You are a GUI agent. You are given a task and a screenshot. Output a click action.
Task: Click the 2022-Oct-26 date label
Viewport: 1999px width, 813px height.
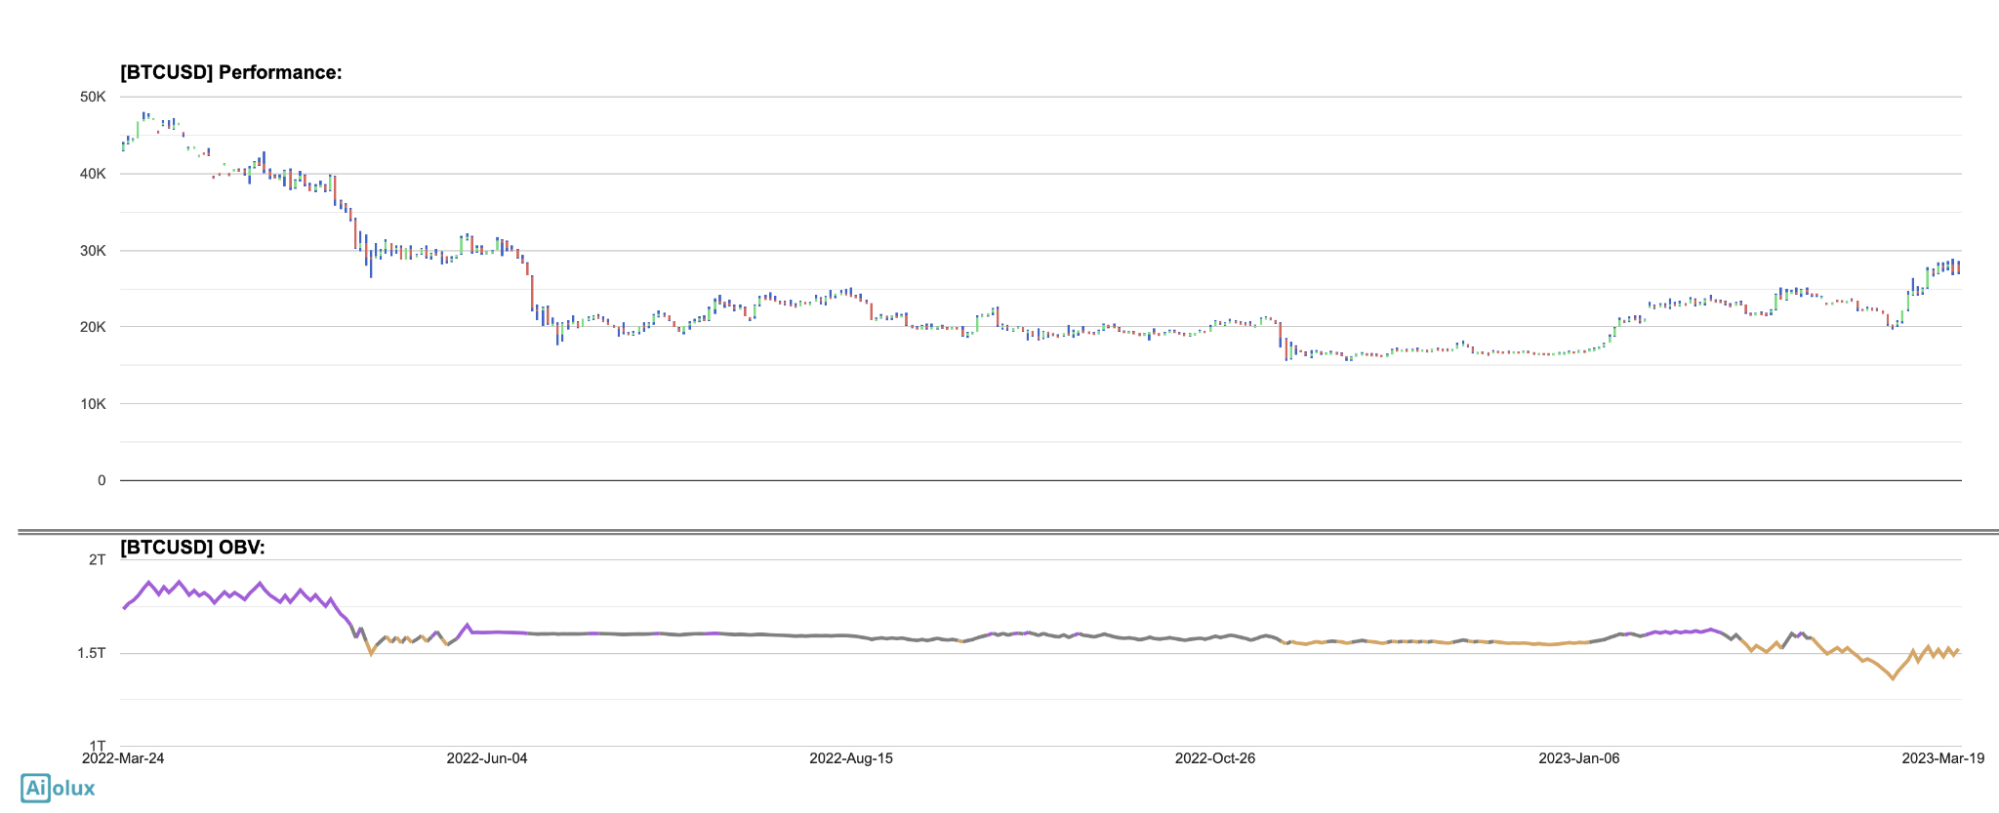(x=1215, y=758)
